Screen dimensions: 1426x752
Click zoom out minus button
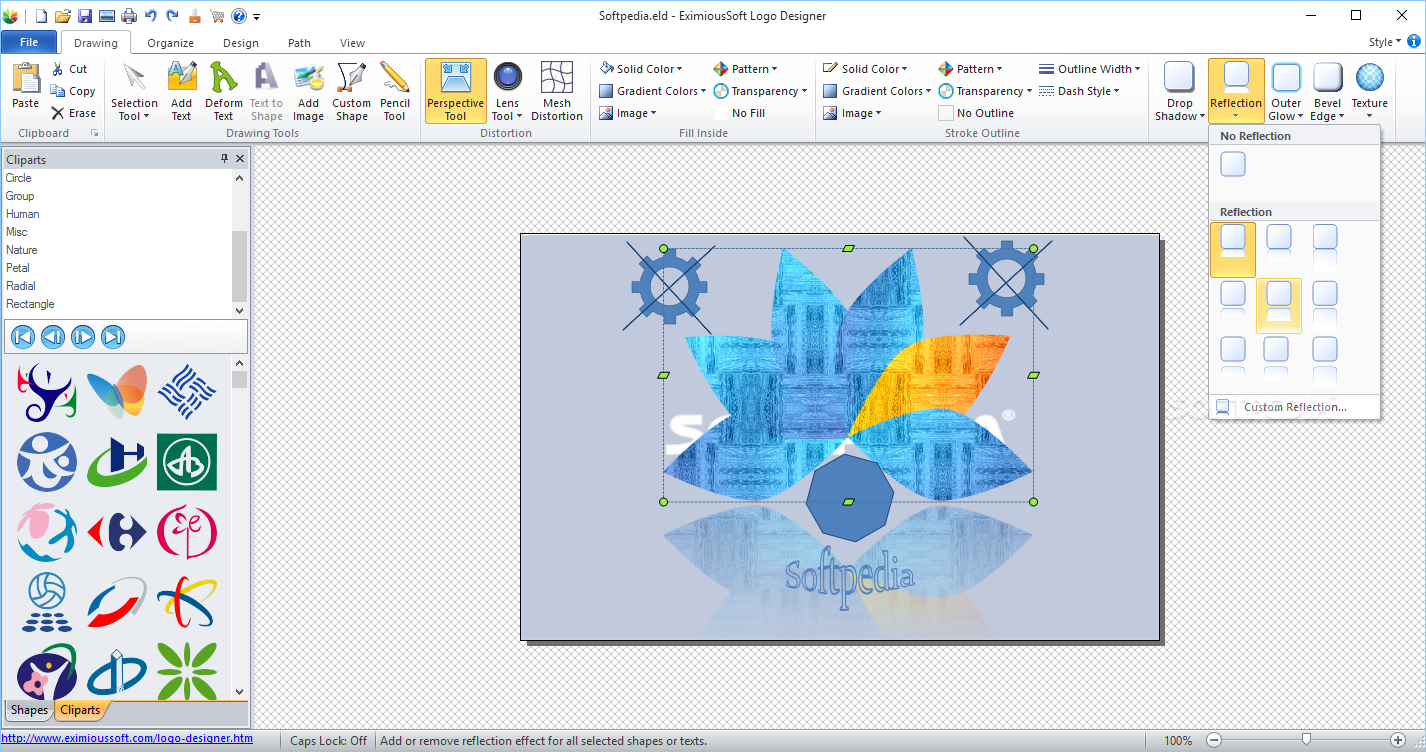(x=1214, y=741)
